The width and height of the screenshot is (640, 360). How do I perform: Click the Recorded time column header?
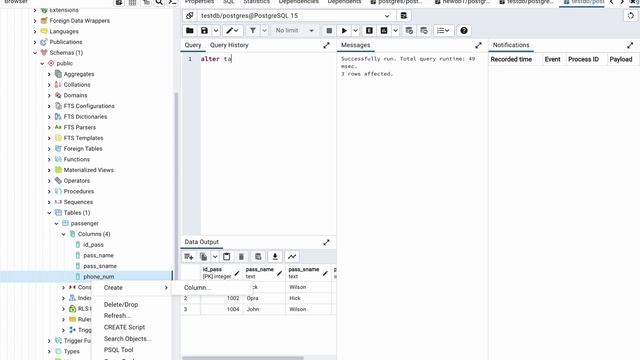(x=511, y=60)
